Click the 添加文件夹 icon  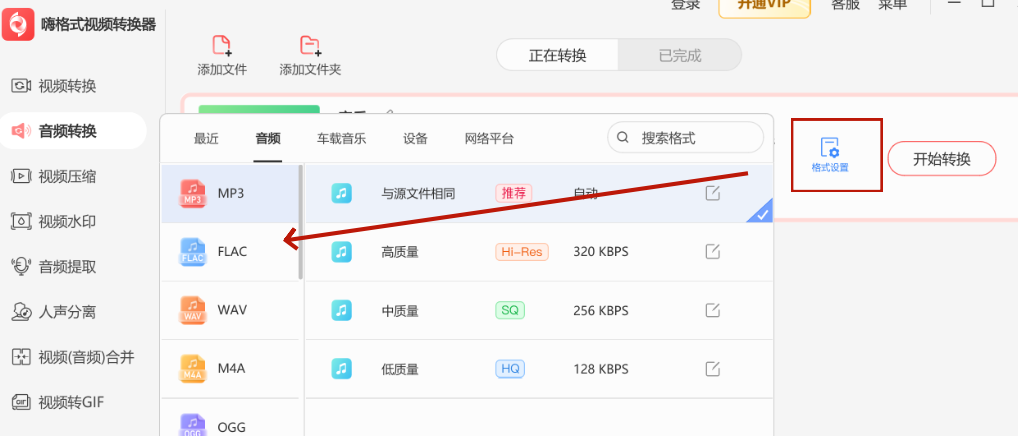coord(310,45)
